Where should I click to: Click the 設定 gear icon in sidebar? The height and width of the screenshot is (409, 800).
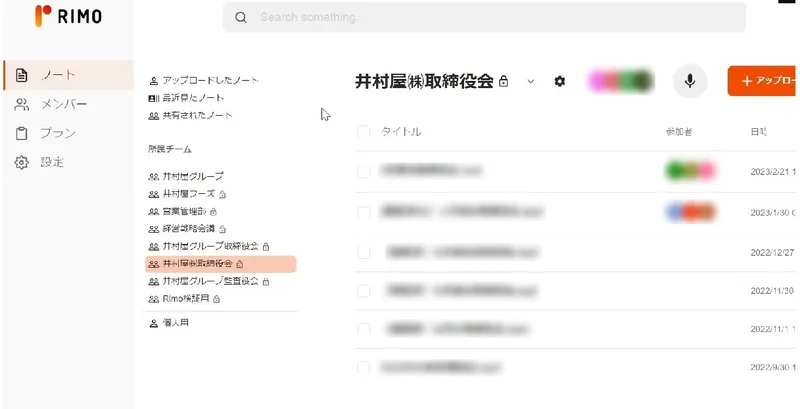coord(21,162)
